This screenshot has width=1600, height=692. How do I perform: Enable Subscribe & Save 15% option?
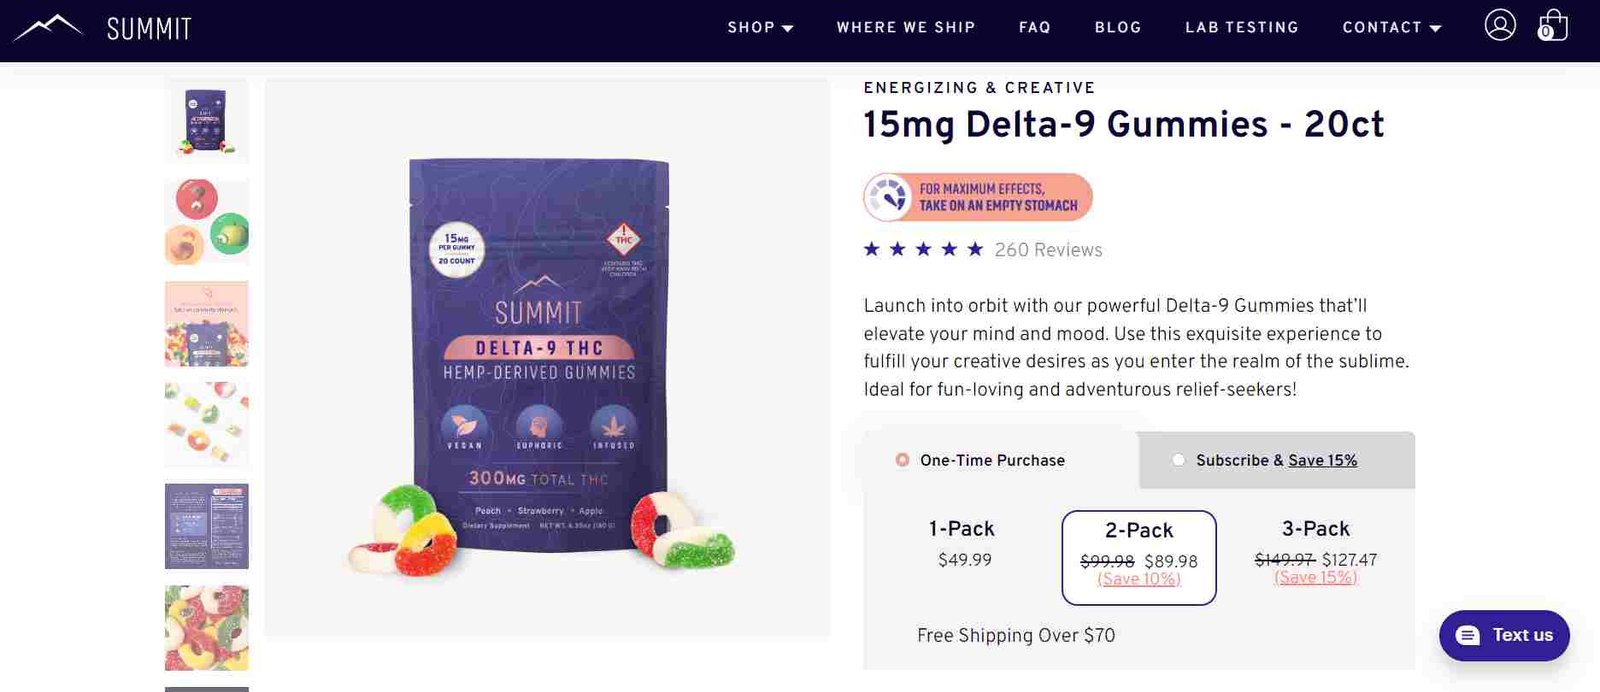click(x=1178, y=460)
